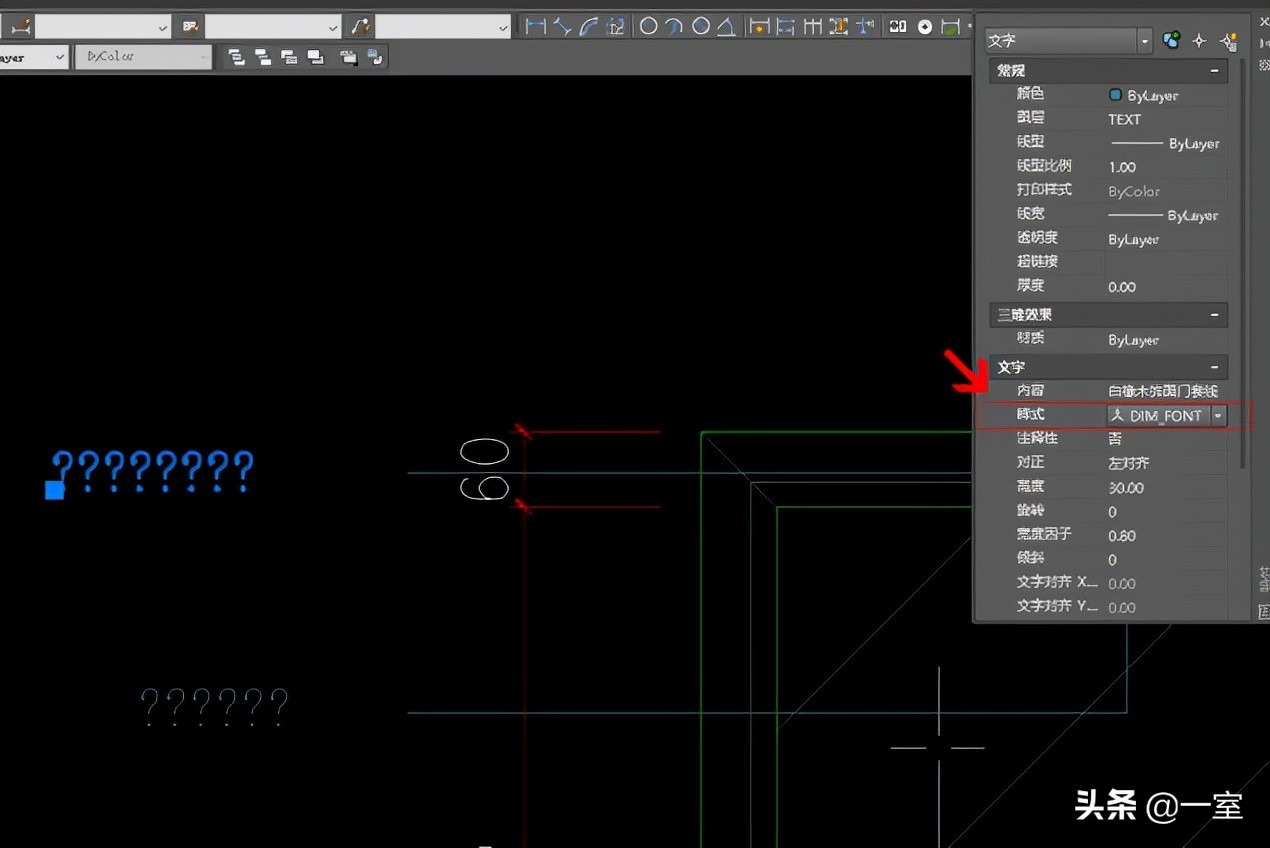Screen dimensions: 1270x848
Task: Select the 图层 value showing TEXT
Action: (x=1124, y=118)
